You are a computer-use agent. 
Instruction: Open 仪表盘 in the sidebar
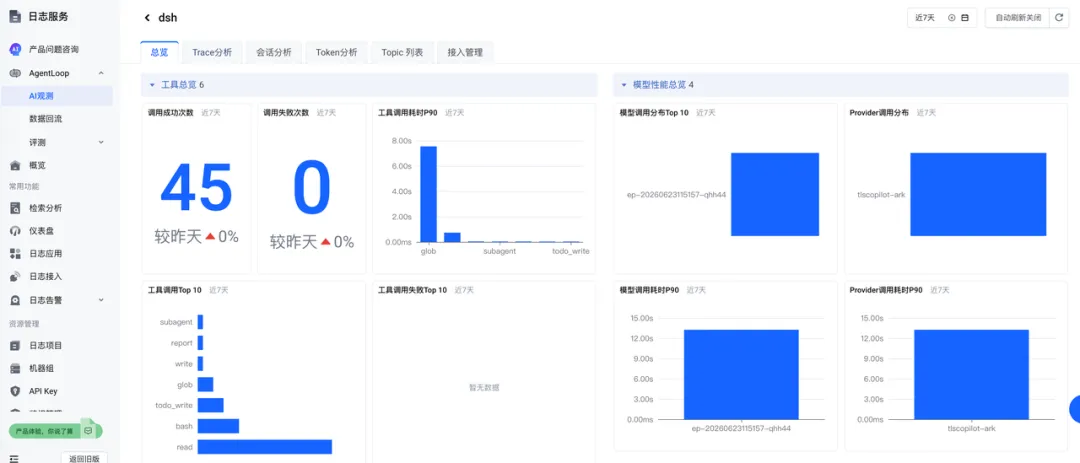coord(41,231)
